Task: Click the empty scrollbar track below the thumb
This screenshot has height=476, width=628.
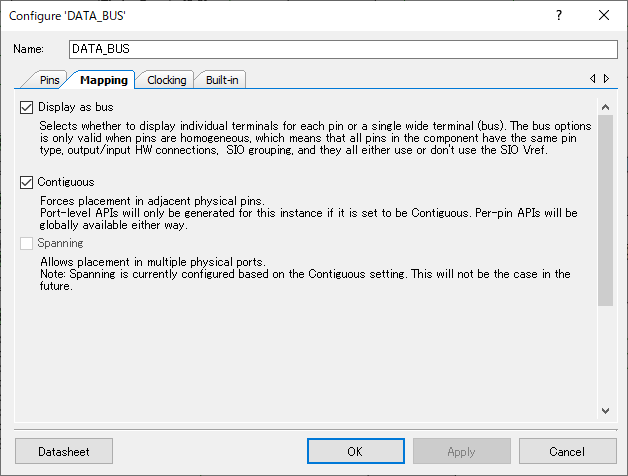Action: (605, 354)
